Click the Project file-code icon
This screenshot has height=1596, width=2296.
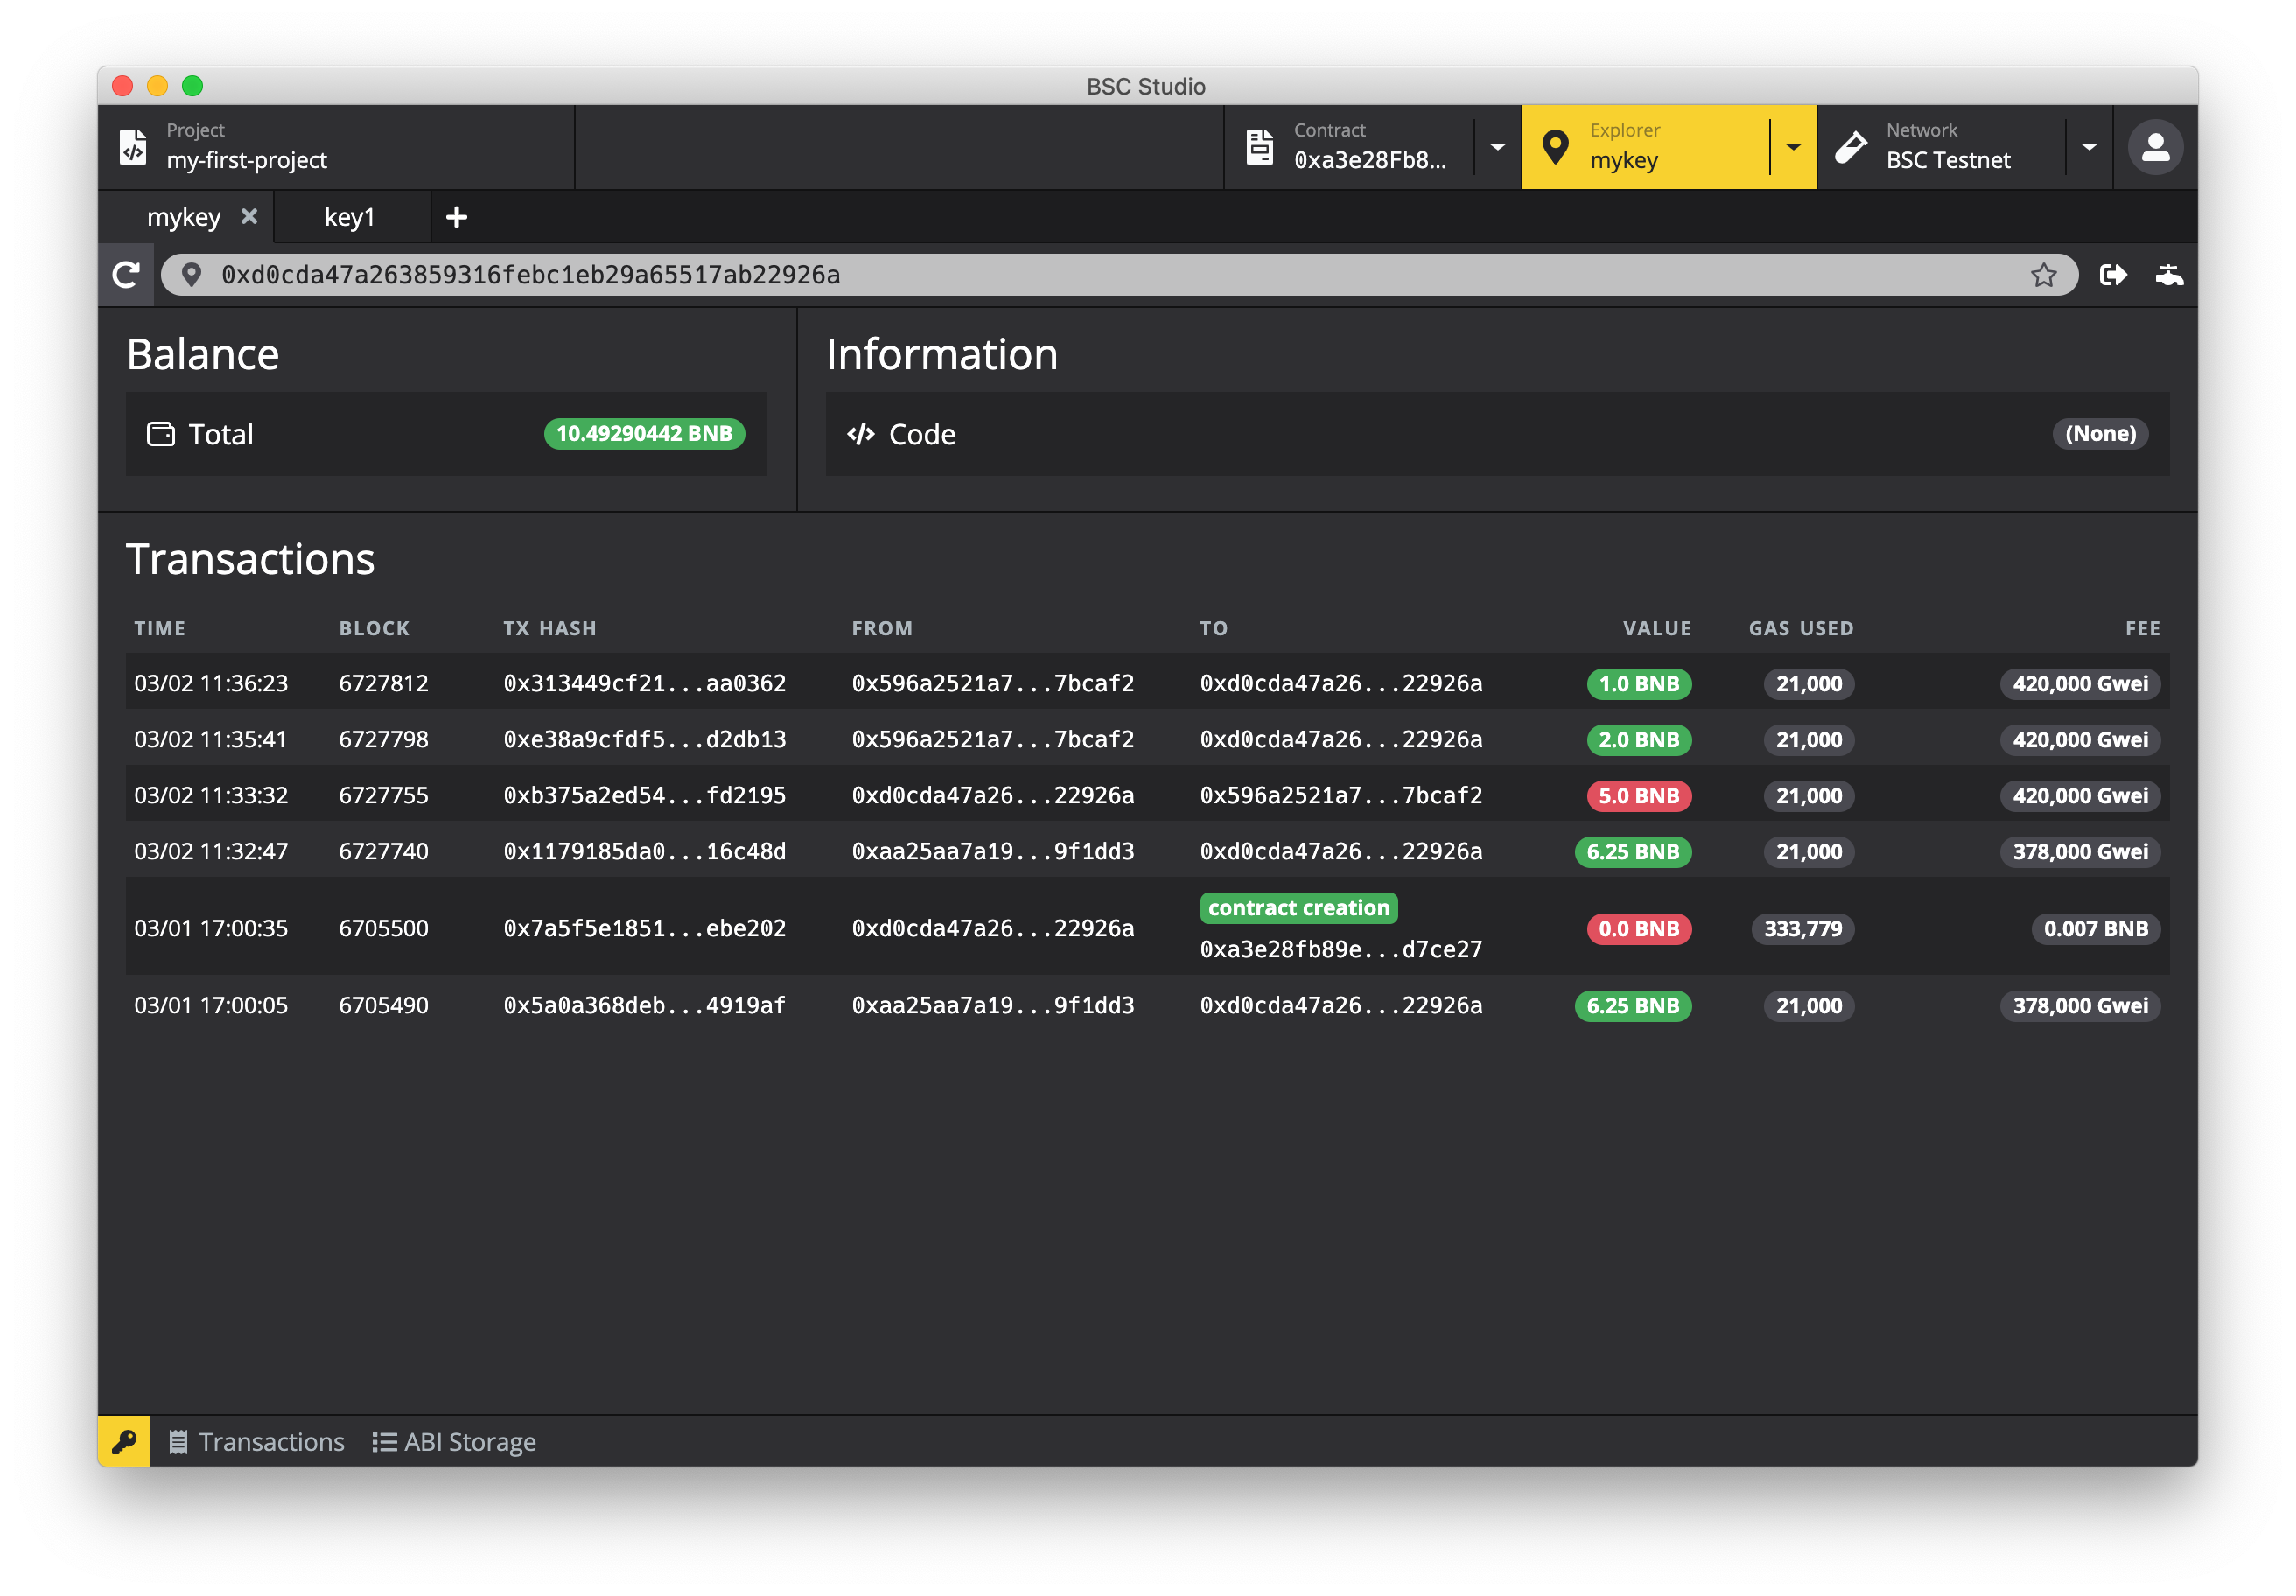(133, 147)
